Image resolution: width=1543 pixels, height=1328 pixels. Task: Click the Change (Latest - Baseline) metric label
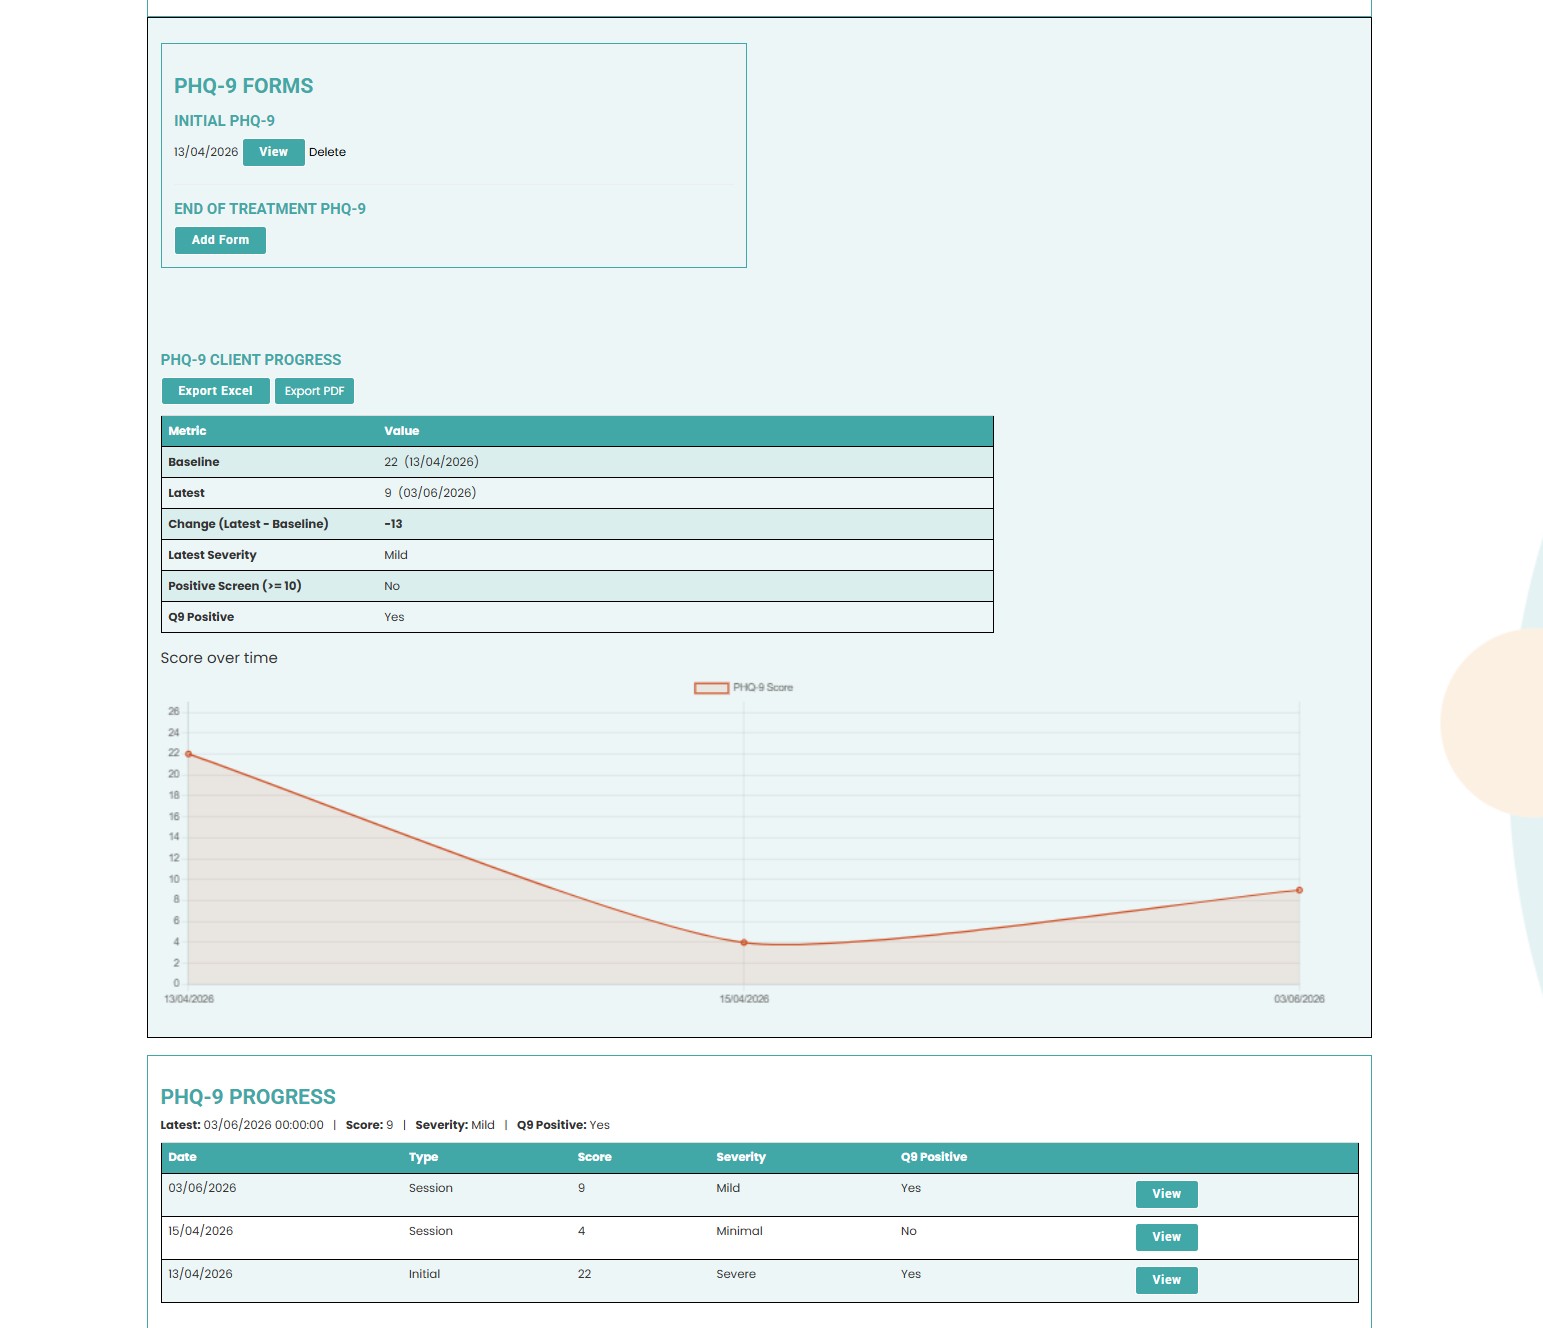point(248,524)
